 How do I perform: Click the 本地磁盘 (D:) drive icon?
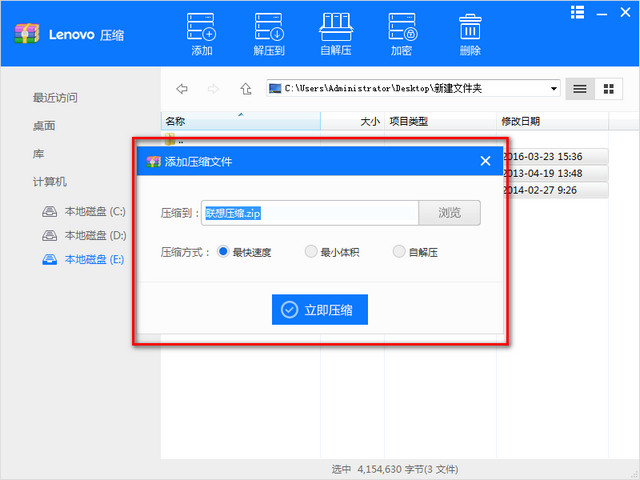(x=50, y=236)
